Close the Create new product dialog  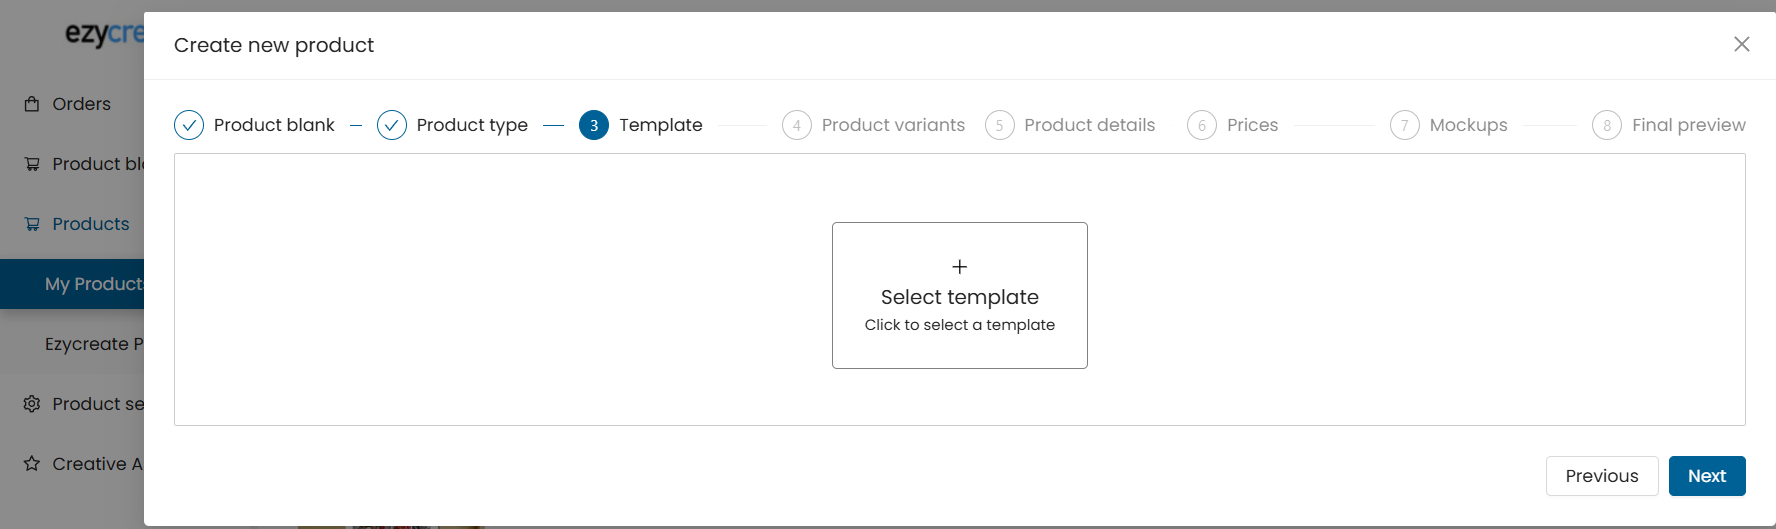tap(1742, 44)
